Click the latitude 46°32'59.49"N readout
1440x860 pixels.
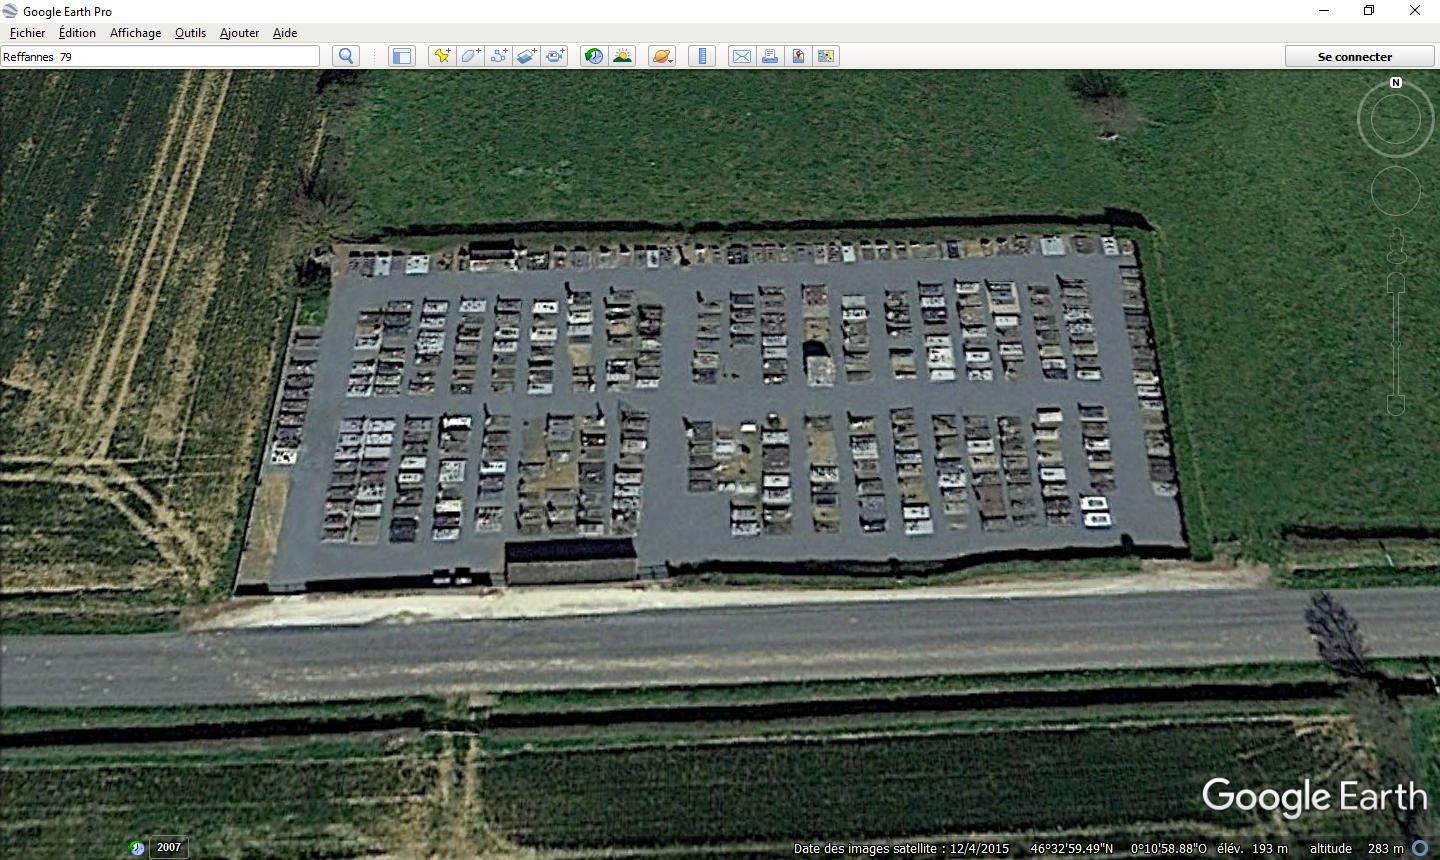click(1072, 848)
